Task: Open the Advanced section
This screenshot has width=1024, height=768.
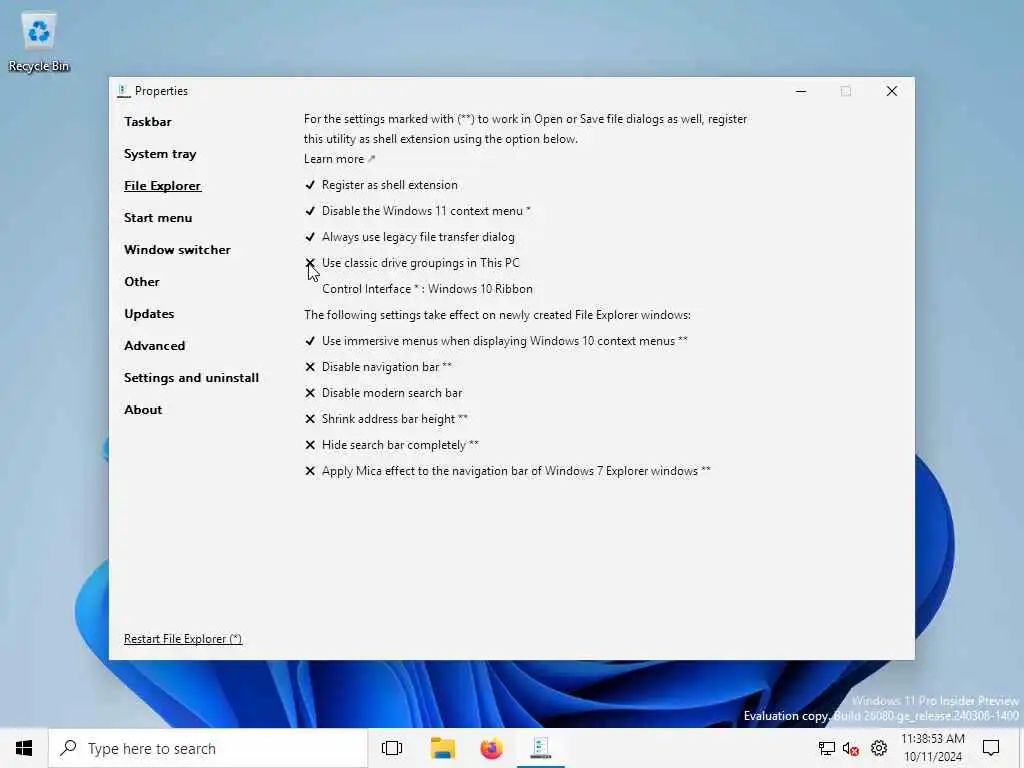Action: (154, 345)
